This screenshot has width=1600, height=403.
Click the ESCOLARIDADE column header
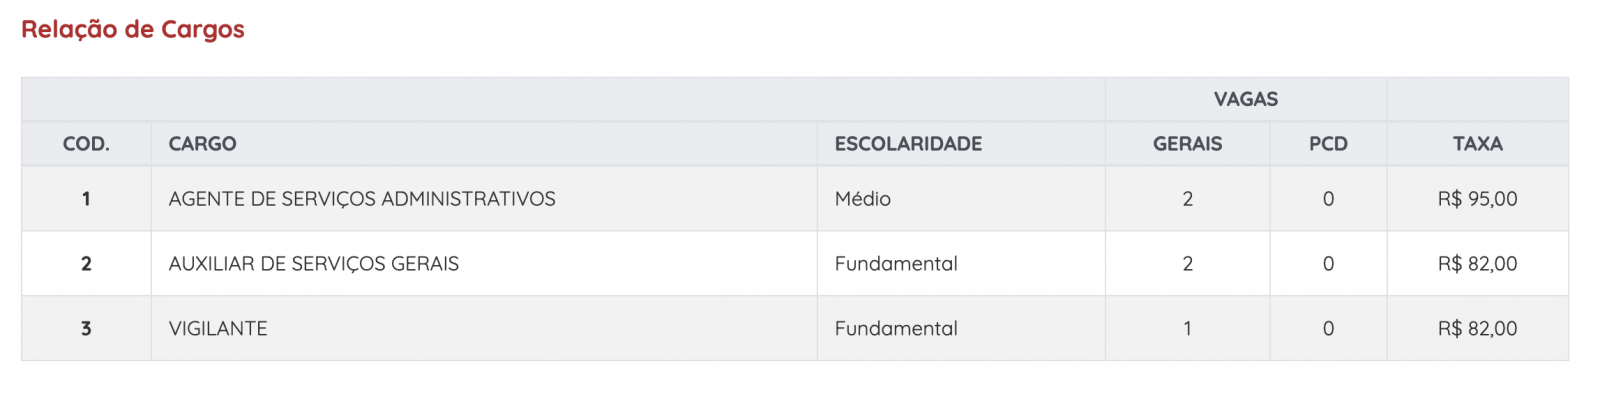(961, 144)
